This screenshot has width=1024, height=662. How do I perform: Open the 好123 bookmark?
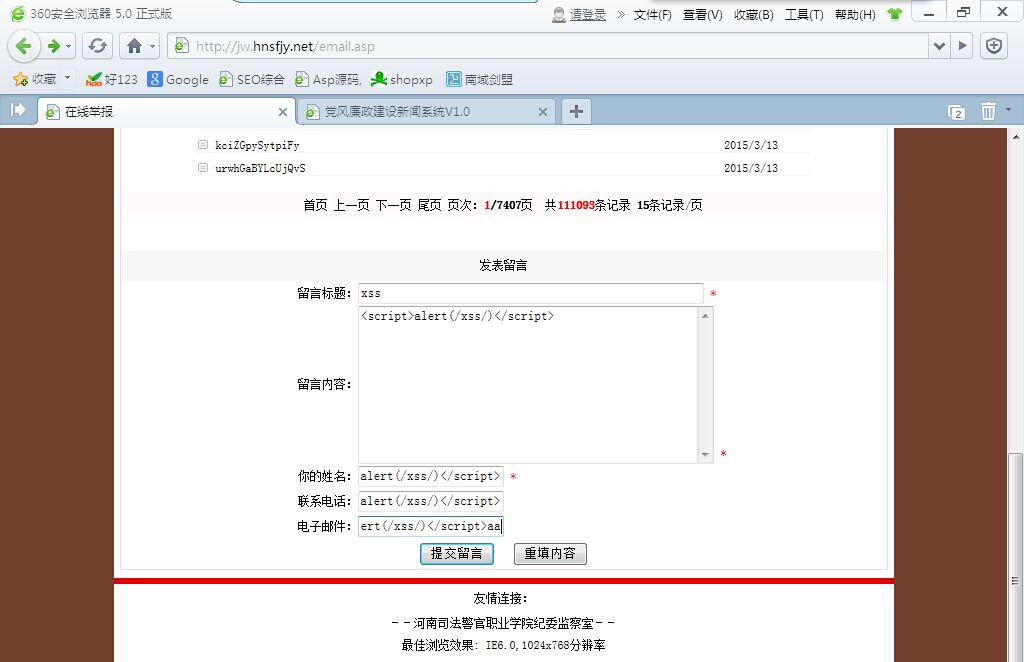click(112, 79)
